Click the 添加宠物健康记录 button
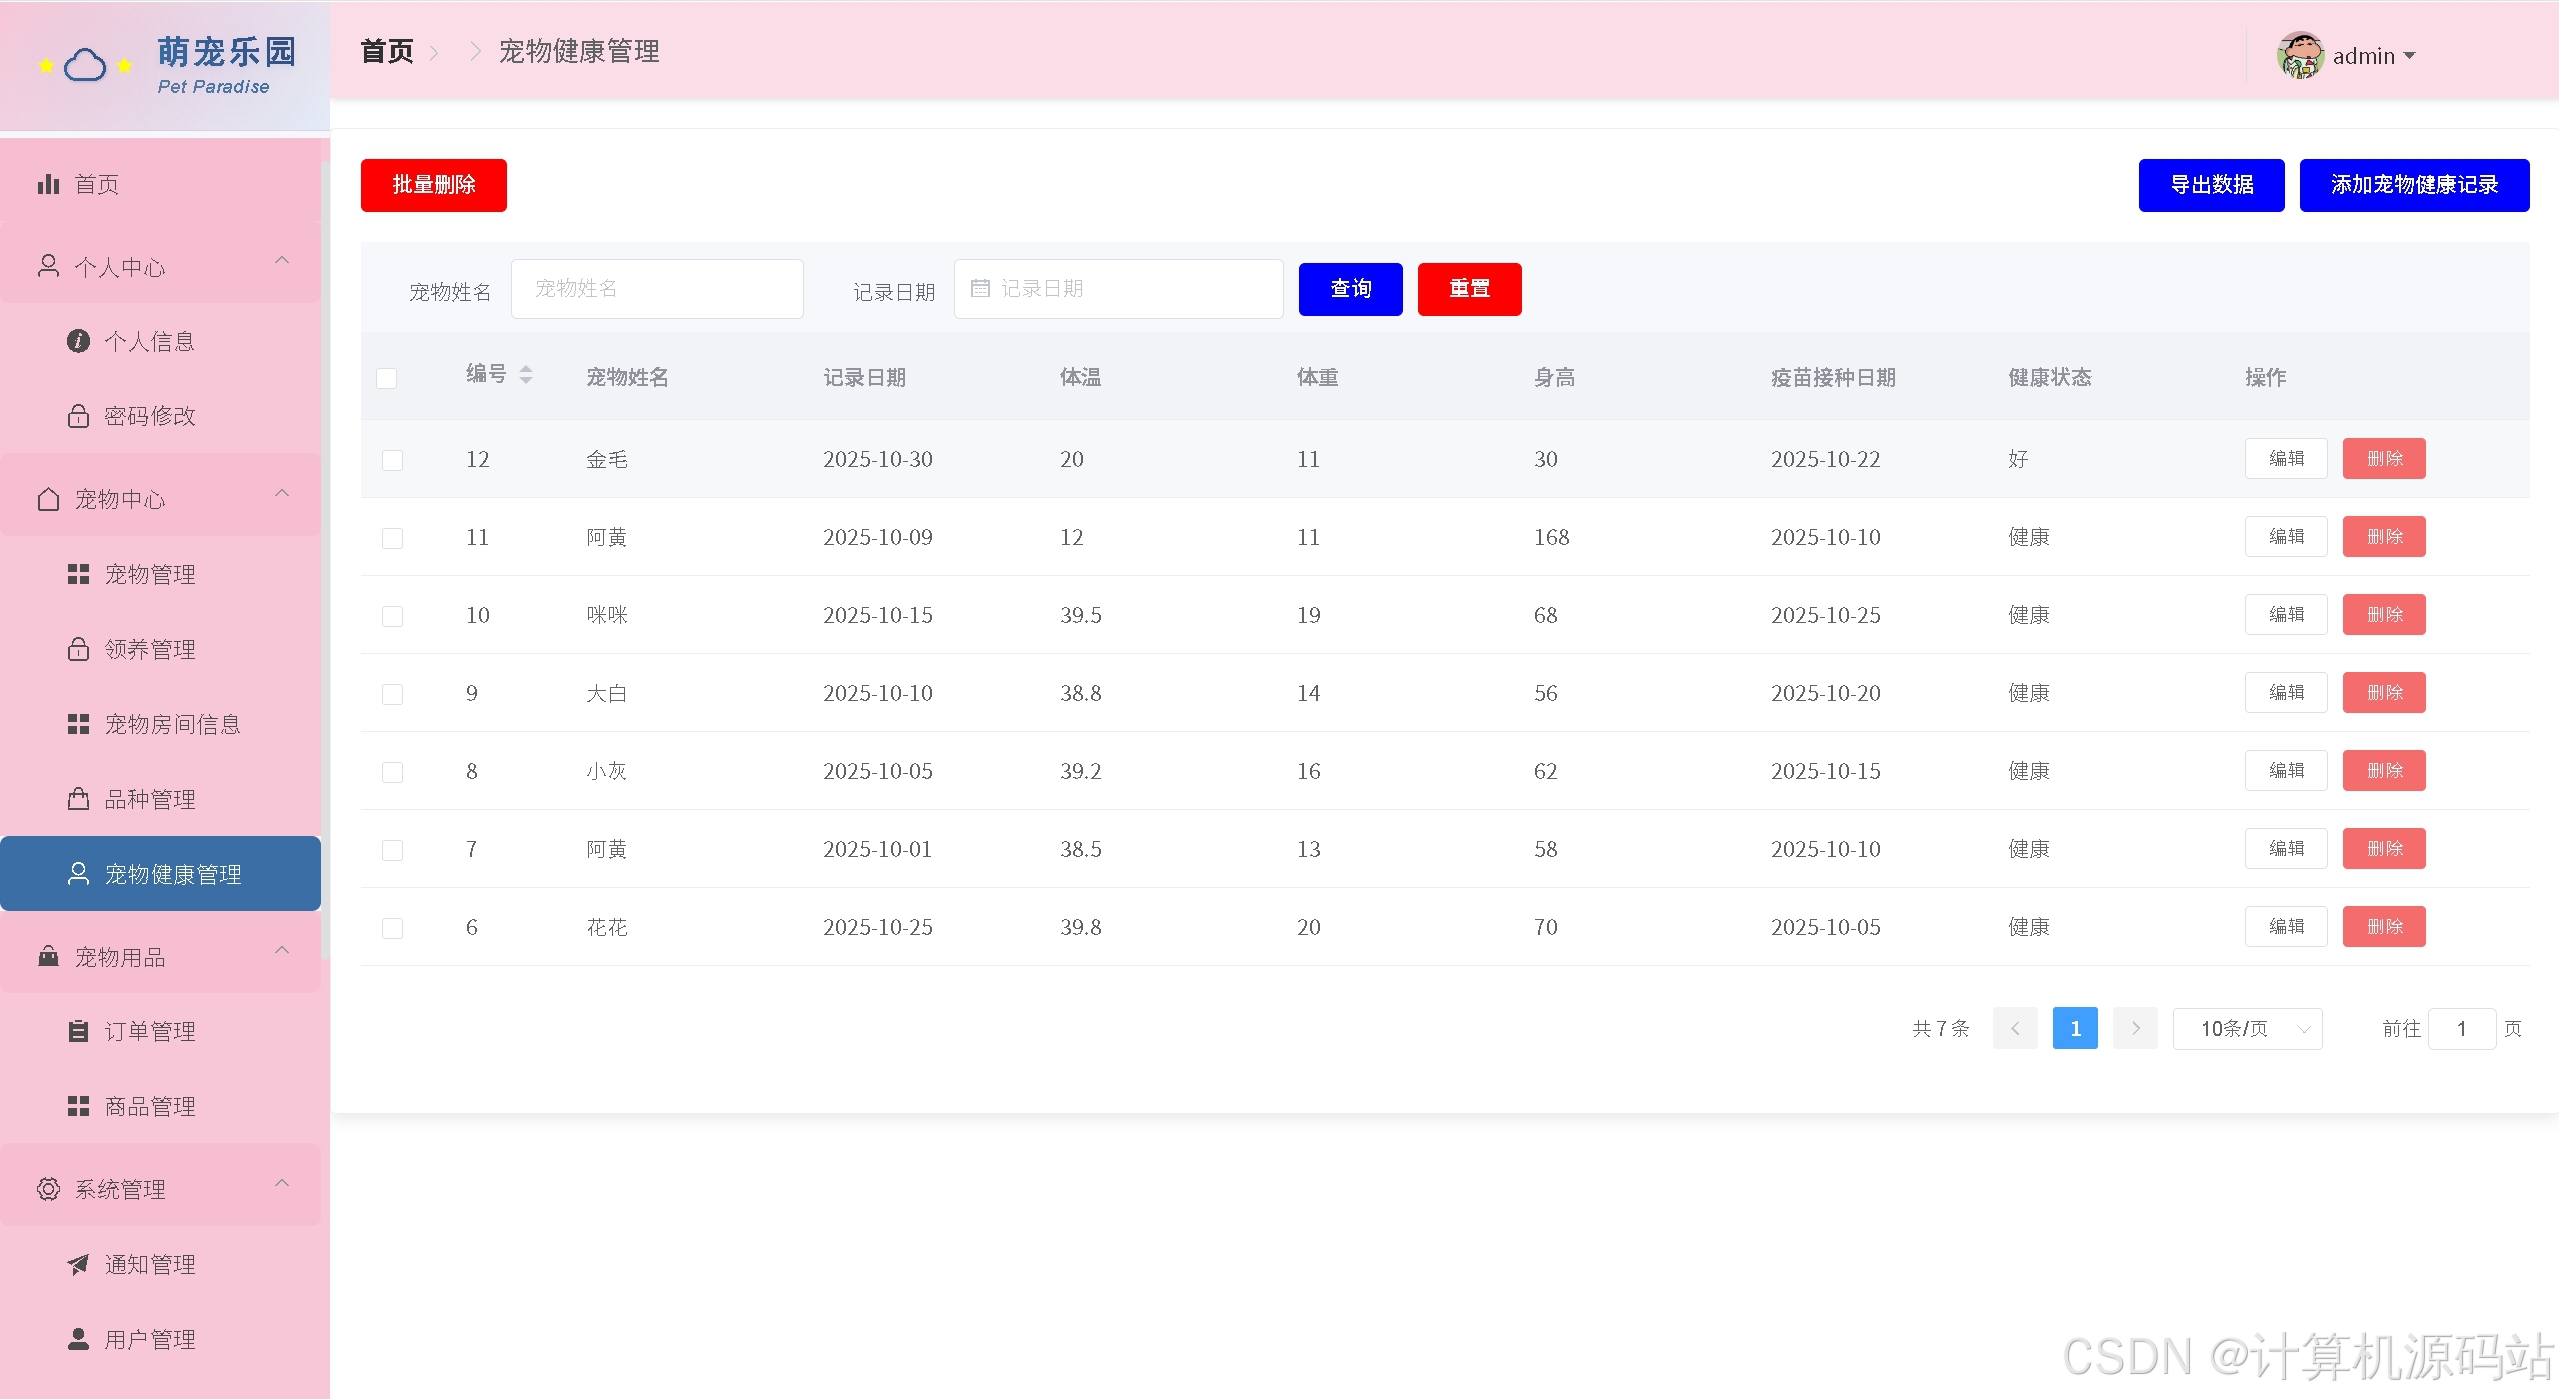Image resolution: width=2559 pixels, height=1399 pixels. (2414, 185)
